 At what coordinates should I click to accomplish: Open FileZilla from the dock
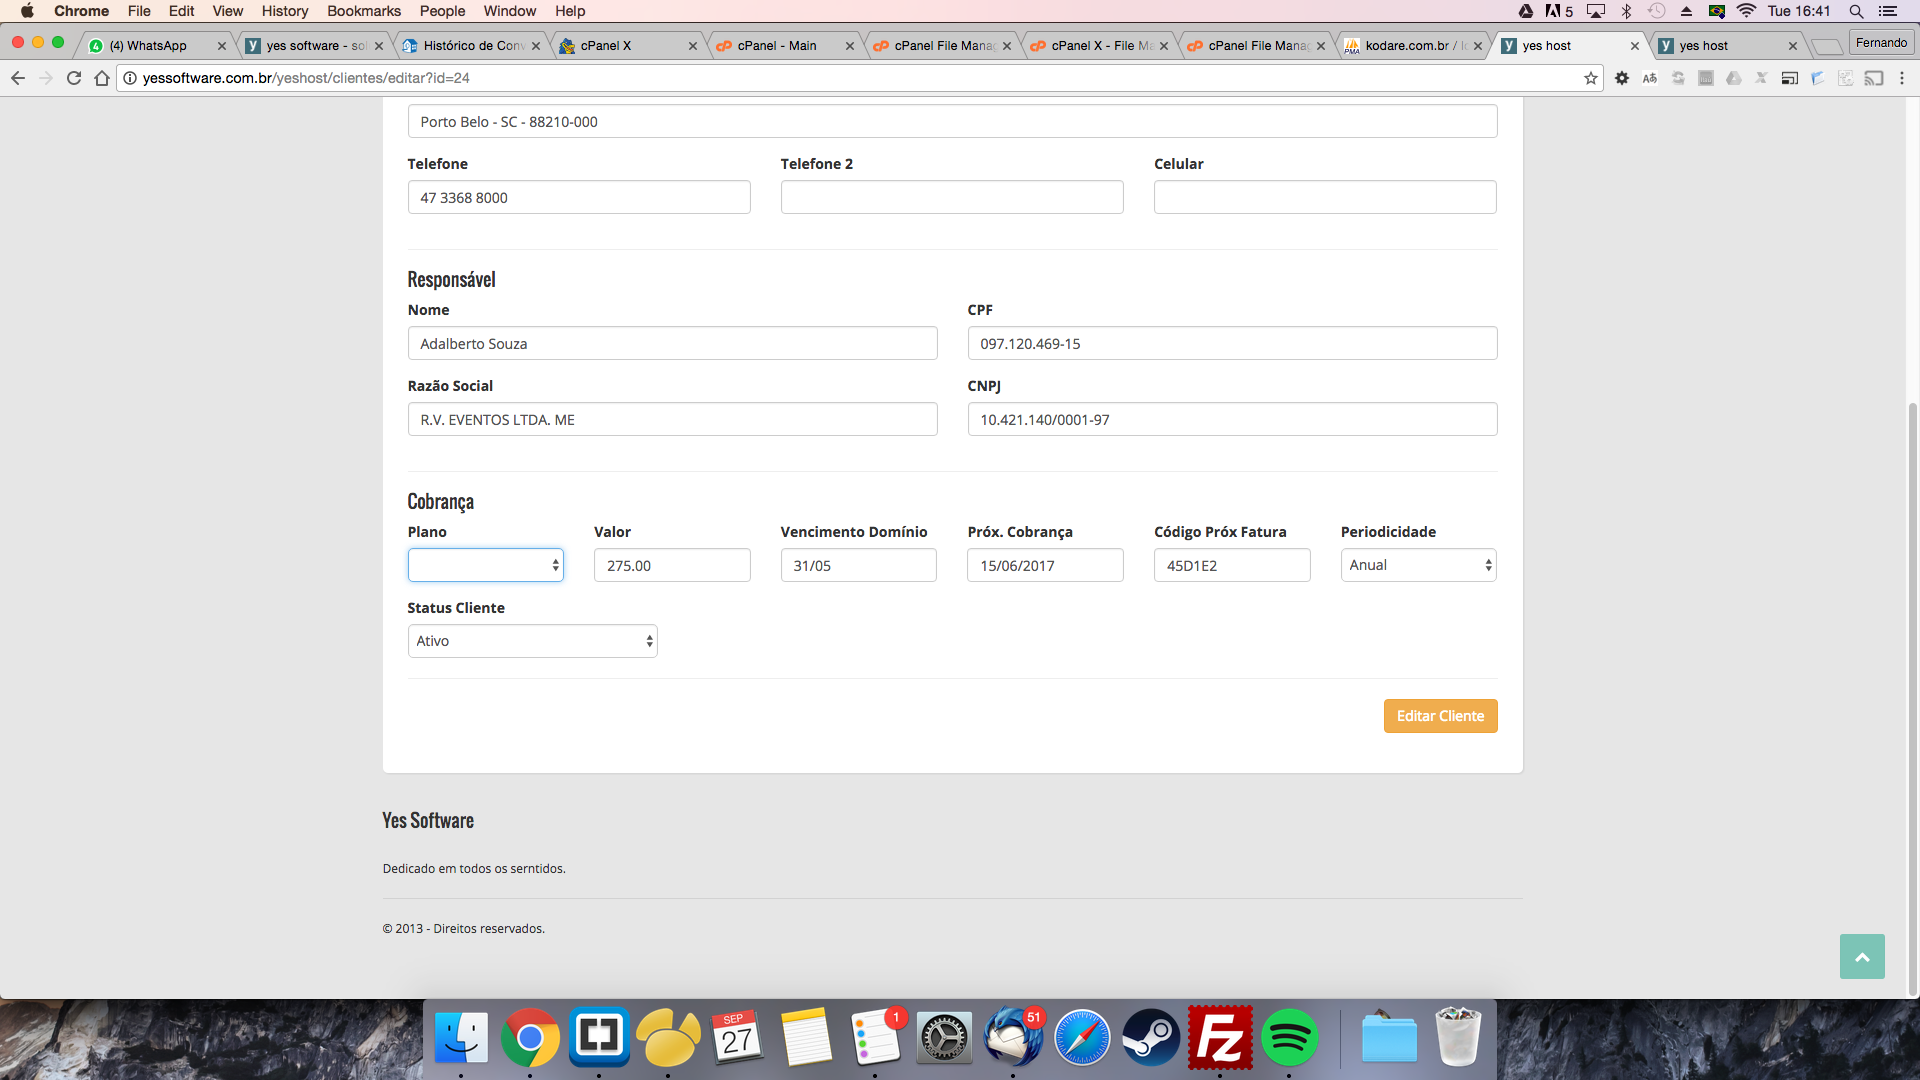(x=1219, y=1038)
